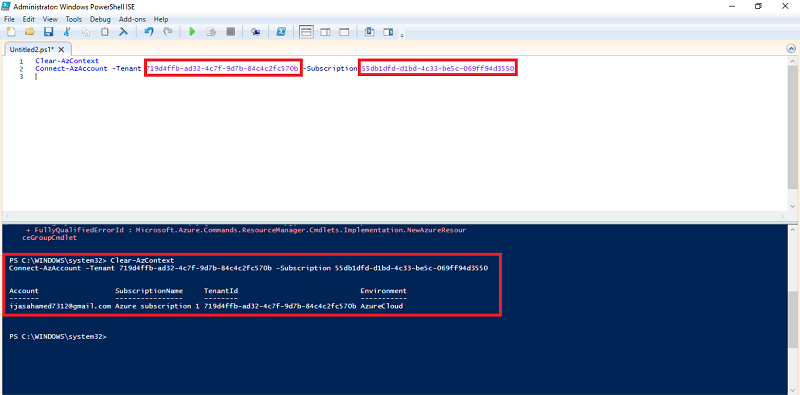Screen dimensions: 800x395
Task: Close the Untitled2.ps1 tab
Action: pos(61,50)
